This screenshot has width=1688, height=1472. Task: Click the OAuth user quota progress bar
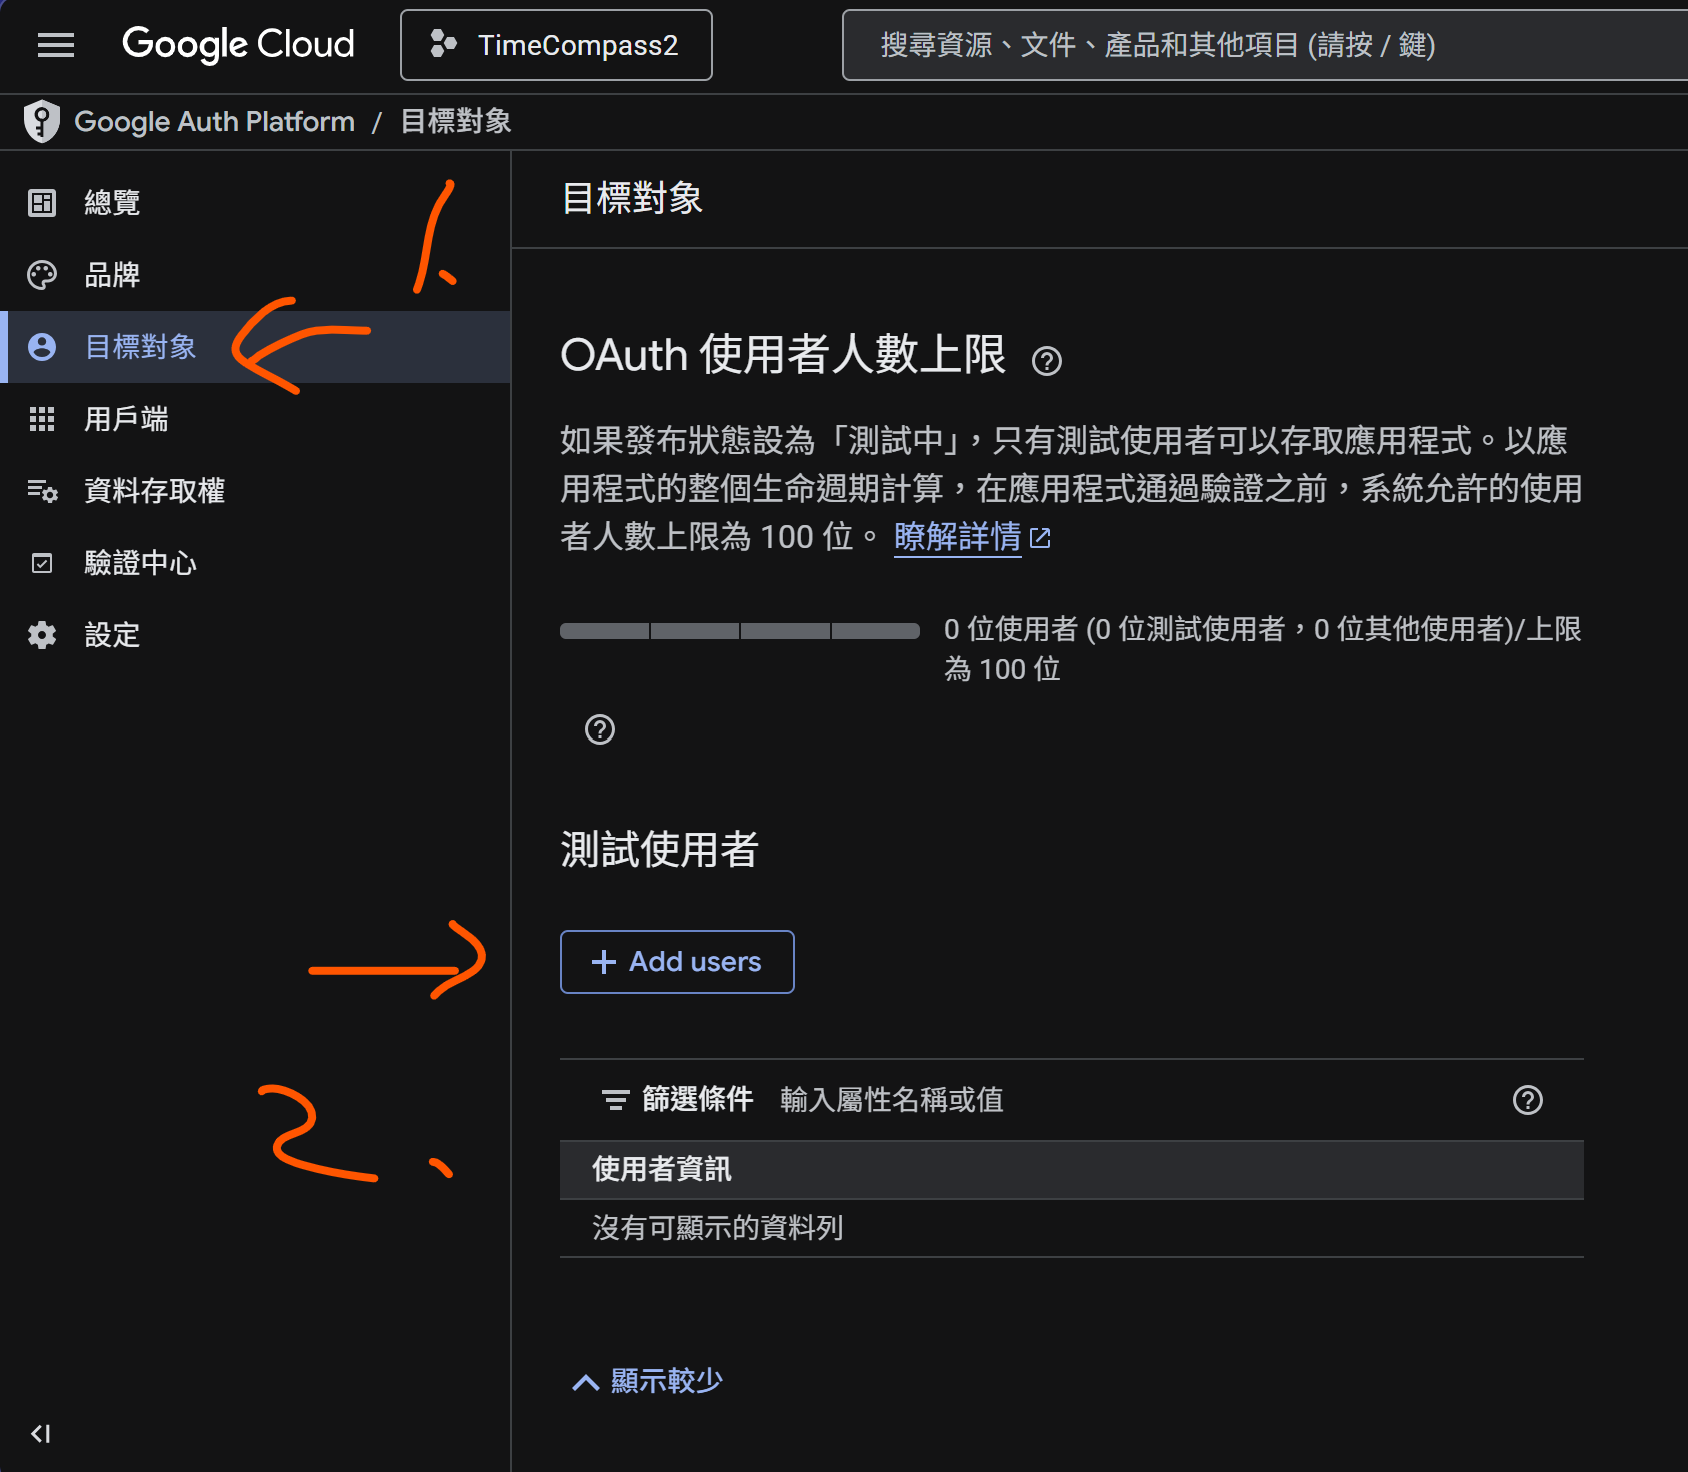739,631
